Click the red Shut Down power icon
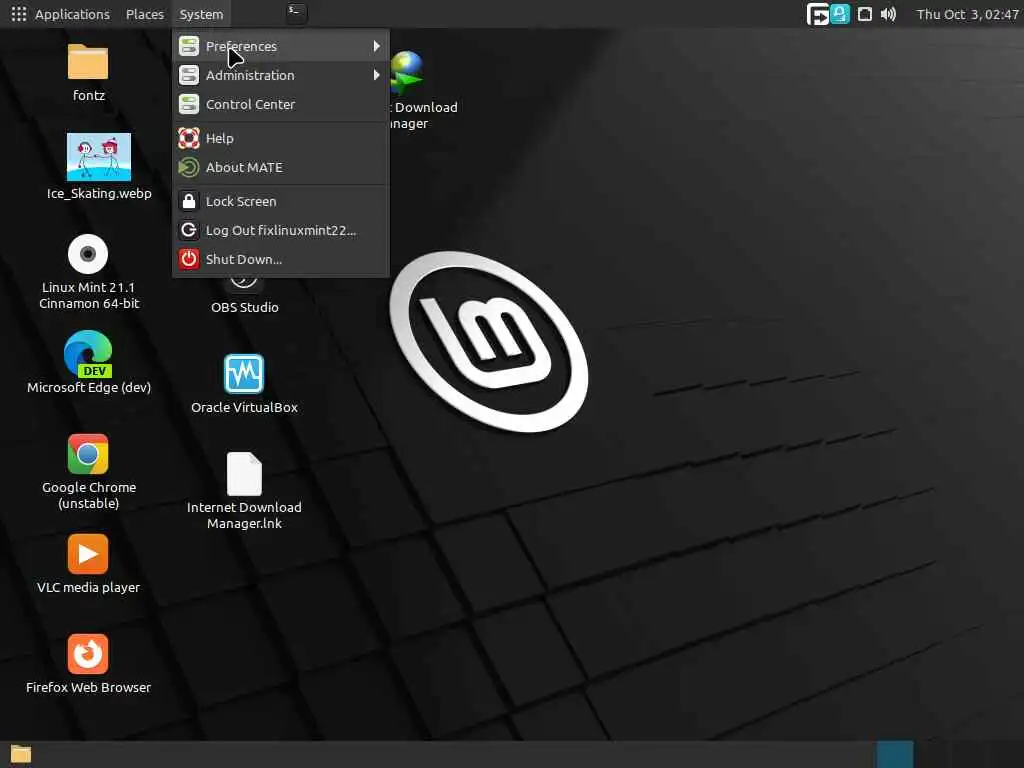This screenshot has width=1024, height=768. [x=189, y=259]
